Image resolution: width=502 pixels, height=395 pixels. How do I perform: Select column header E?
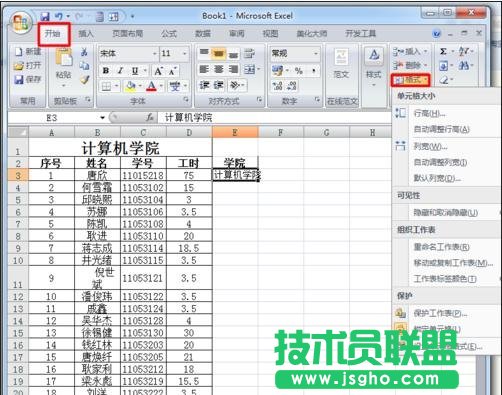tap(235, 132)
